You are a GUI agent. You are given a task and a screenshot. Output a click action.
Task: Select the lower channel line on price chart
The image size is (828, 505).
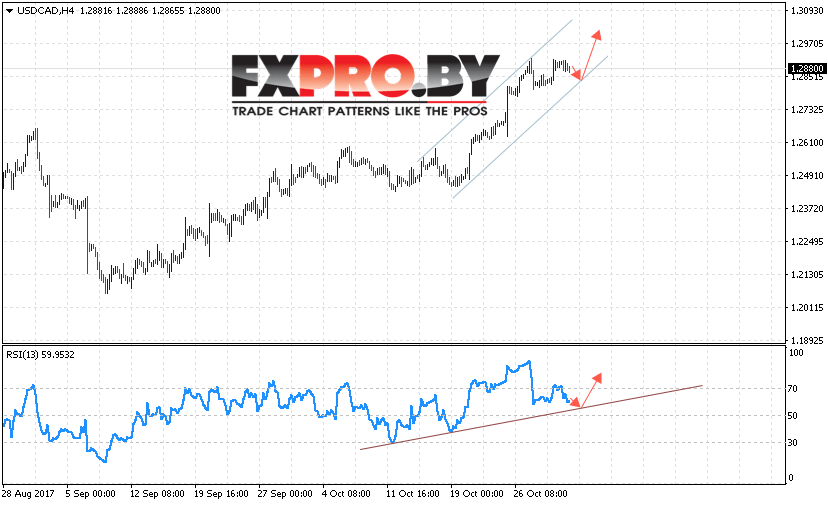(530, 127)
